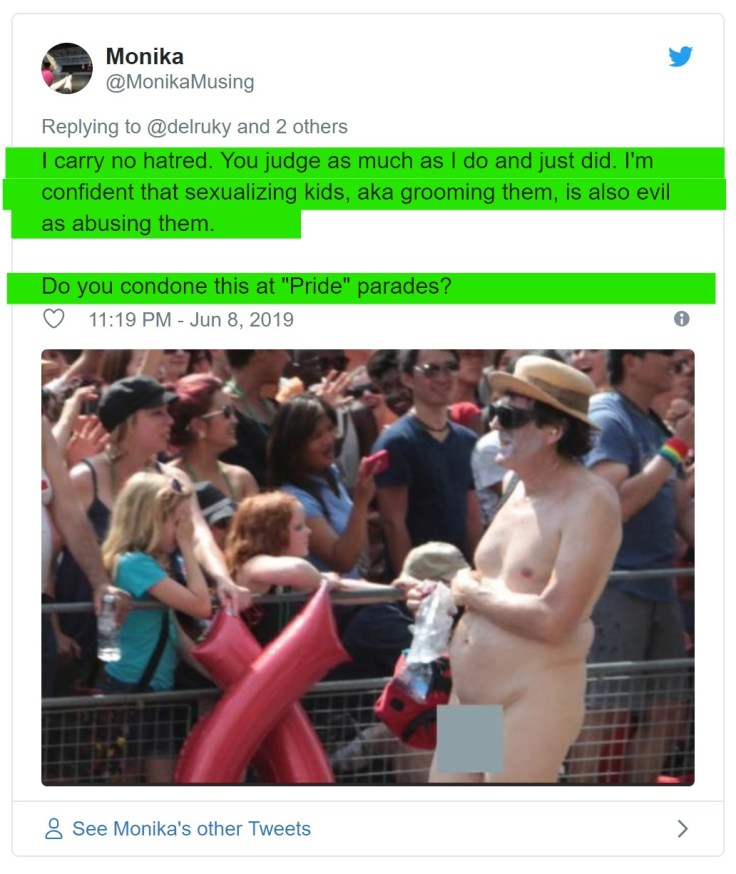Image resolution: width=736 pixels, height=874 pixels.
Task: Open the attached parade photo
Action: tap(368, 567)
